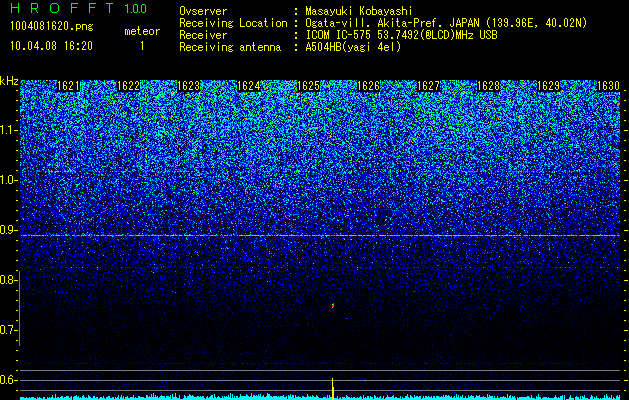Viewport: 629px width, 400px height.
Task: Click the meteor count label
Action: [142, 31]
